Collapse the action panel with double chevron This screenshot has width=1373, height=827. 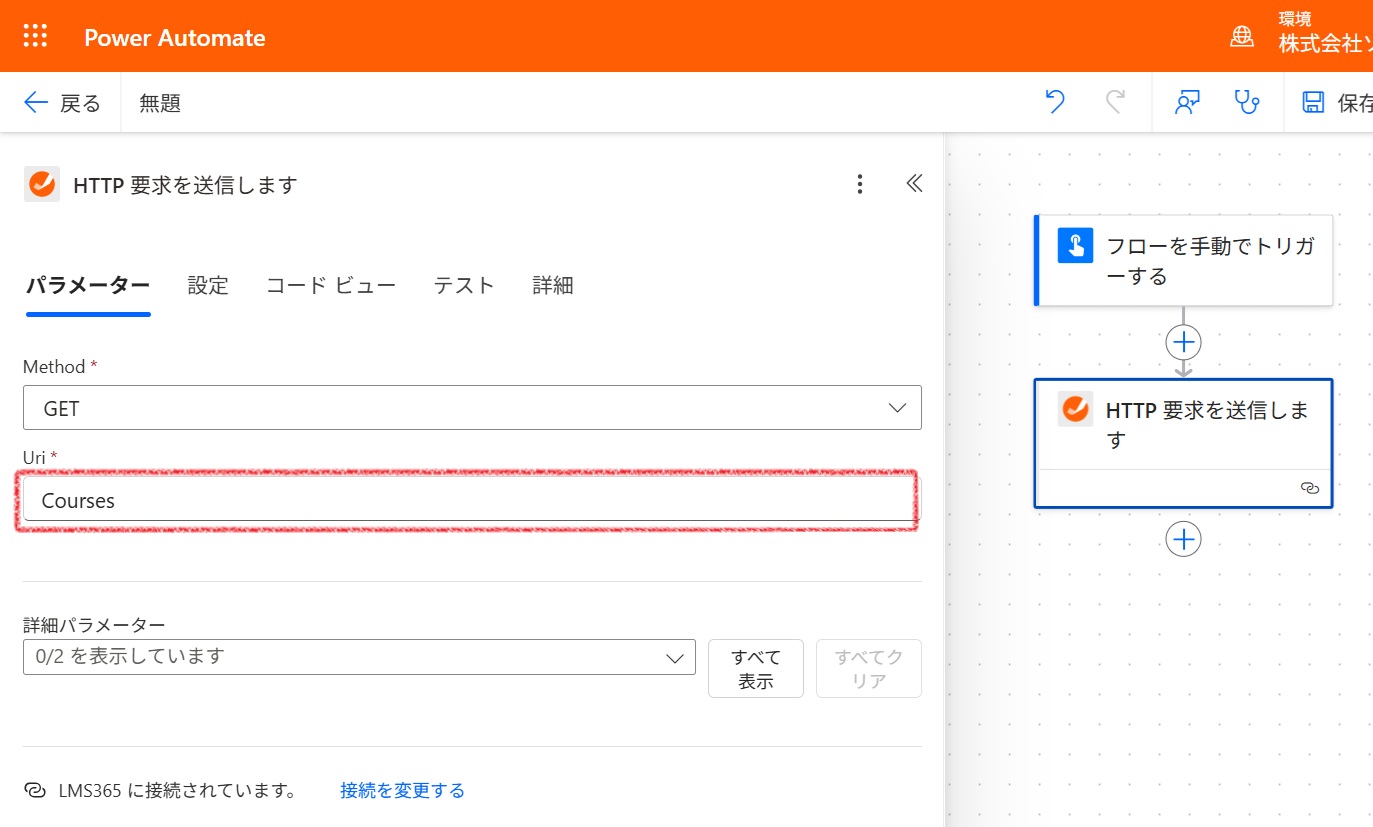coord(914,183)
